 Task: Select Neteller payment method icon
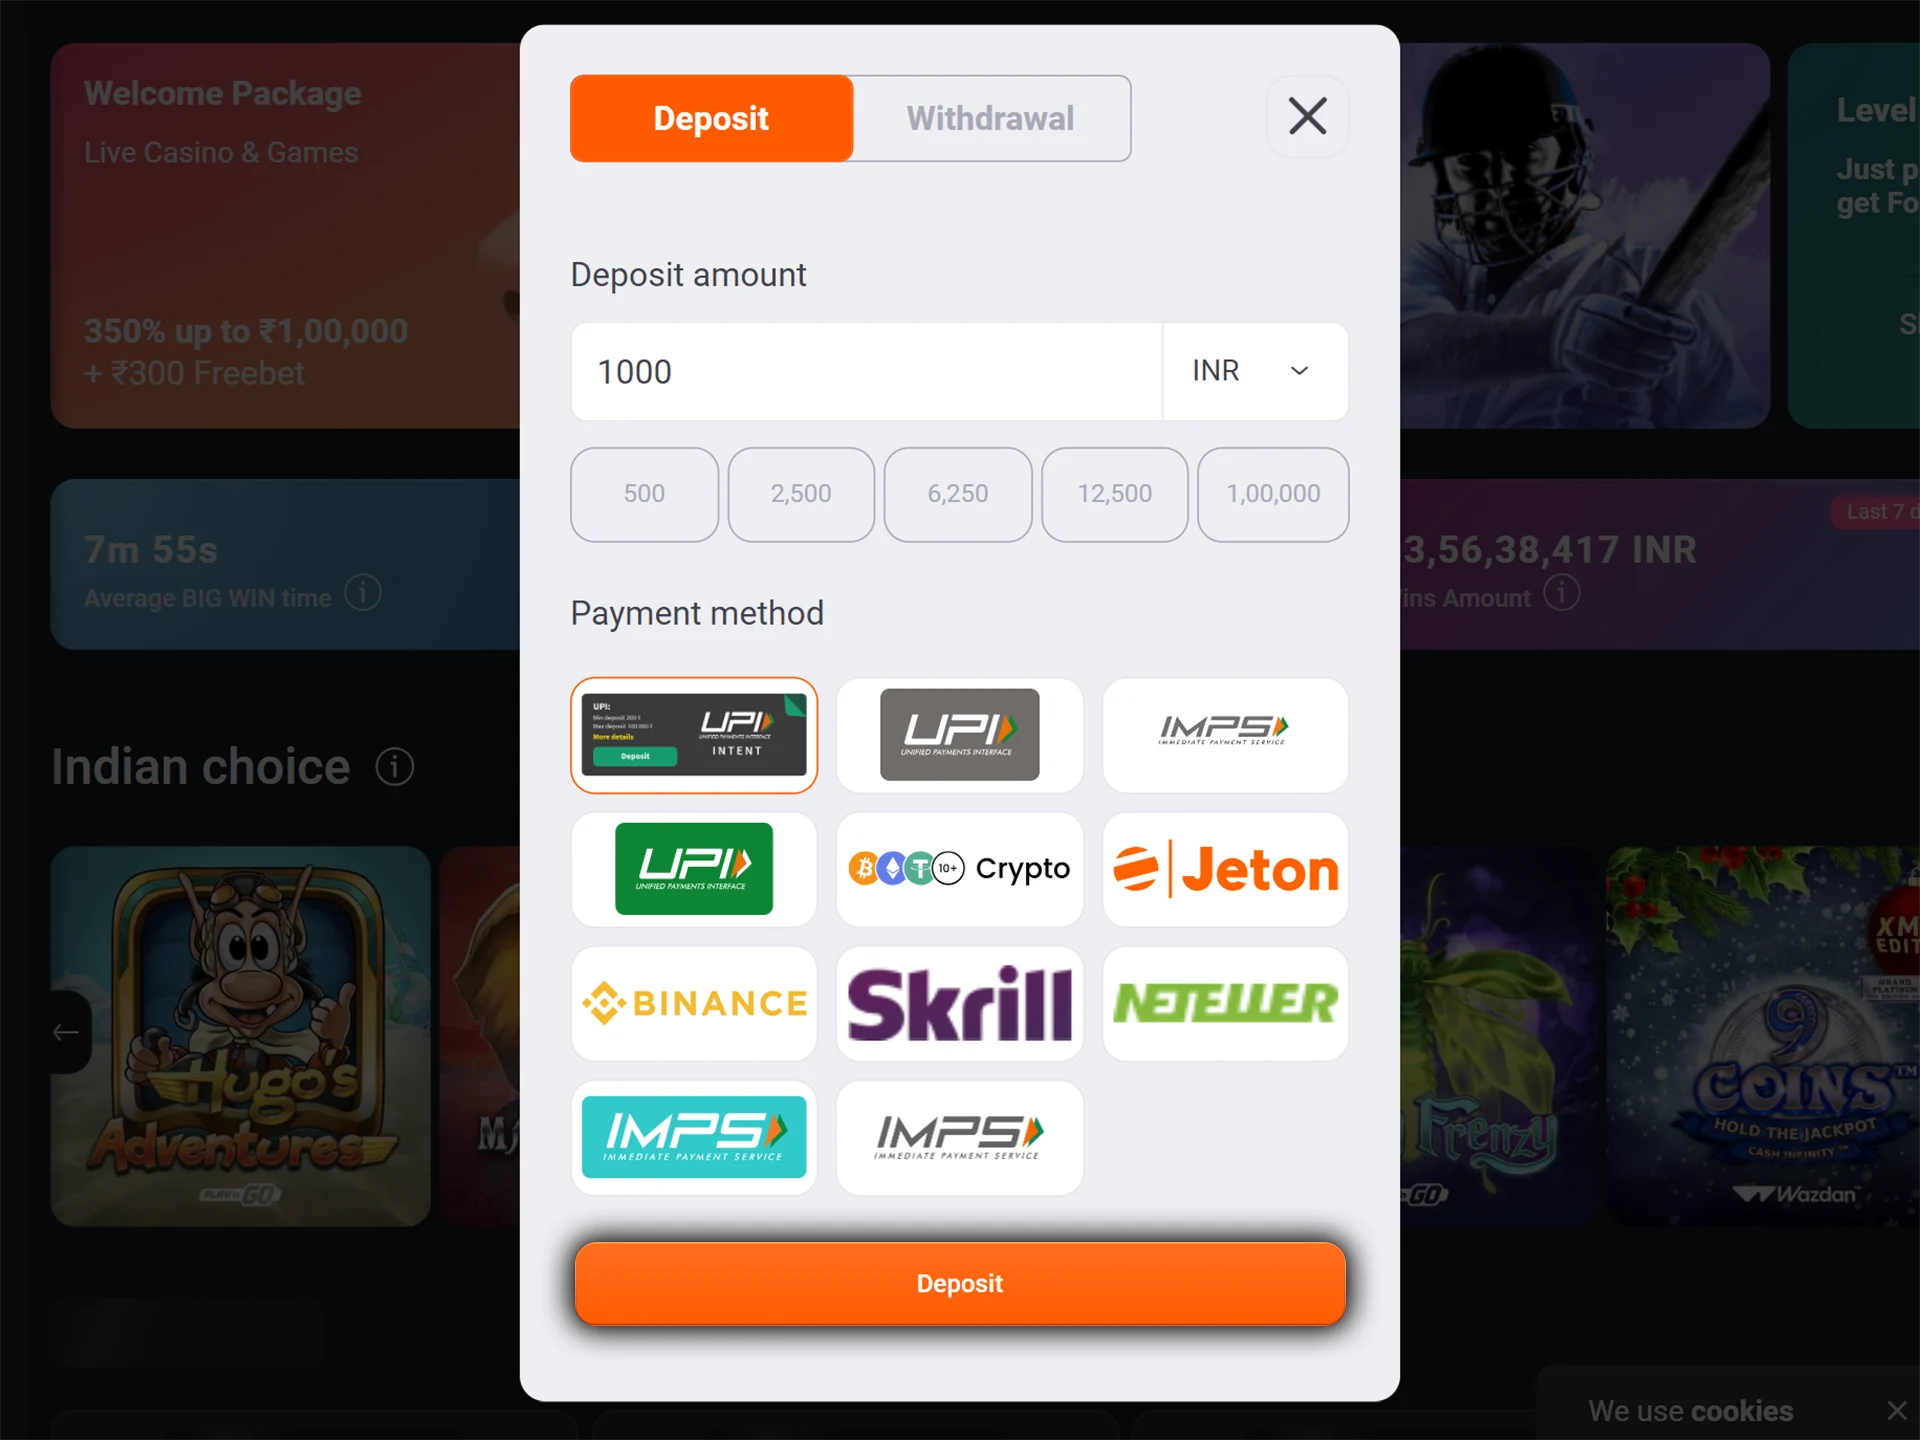pyautogui.click(x=1223, y=1001)
